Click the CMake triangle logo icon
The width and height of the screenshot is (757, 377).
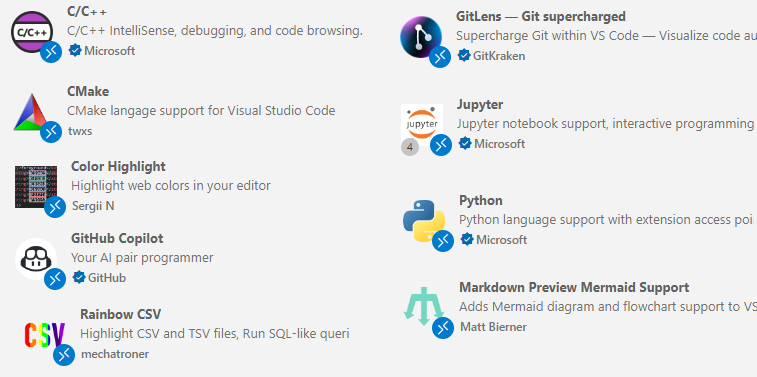tap(32, 112)
